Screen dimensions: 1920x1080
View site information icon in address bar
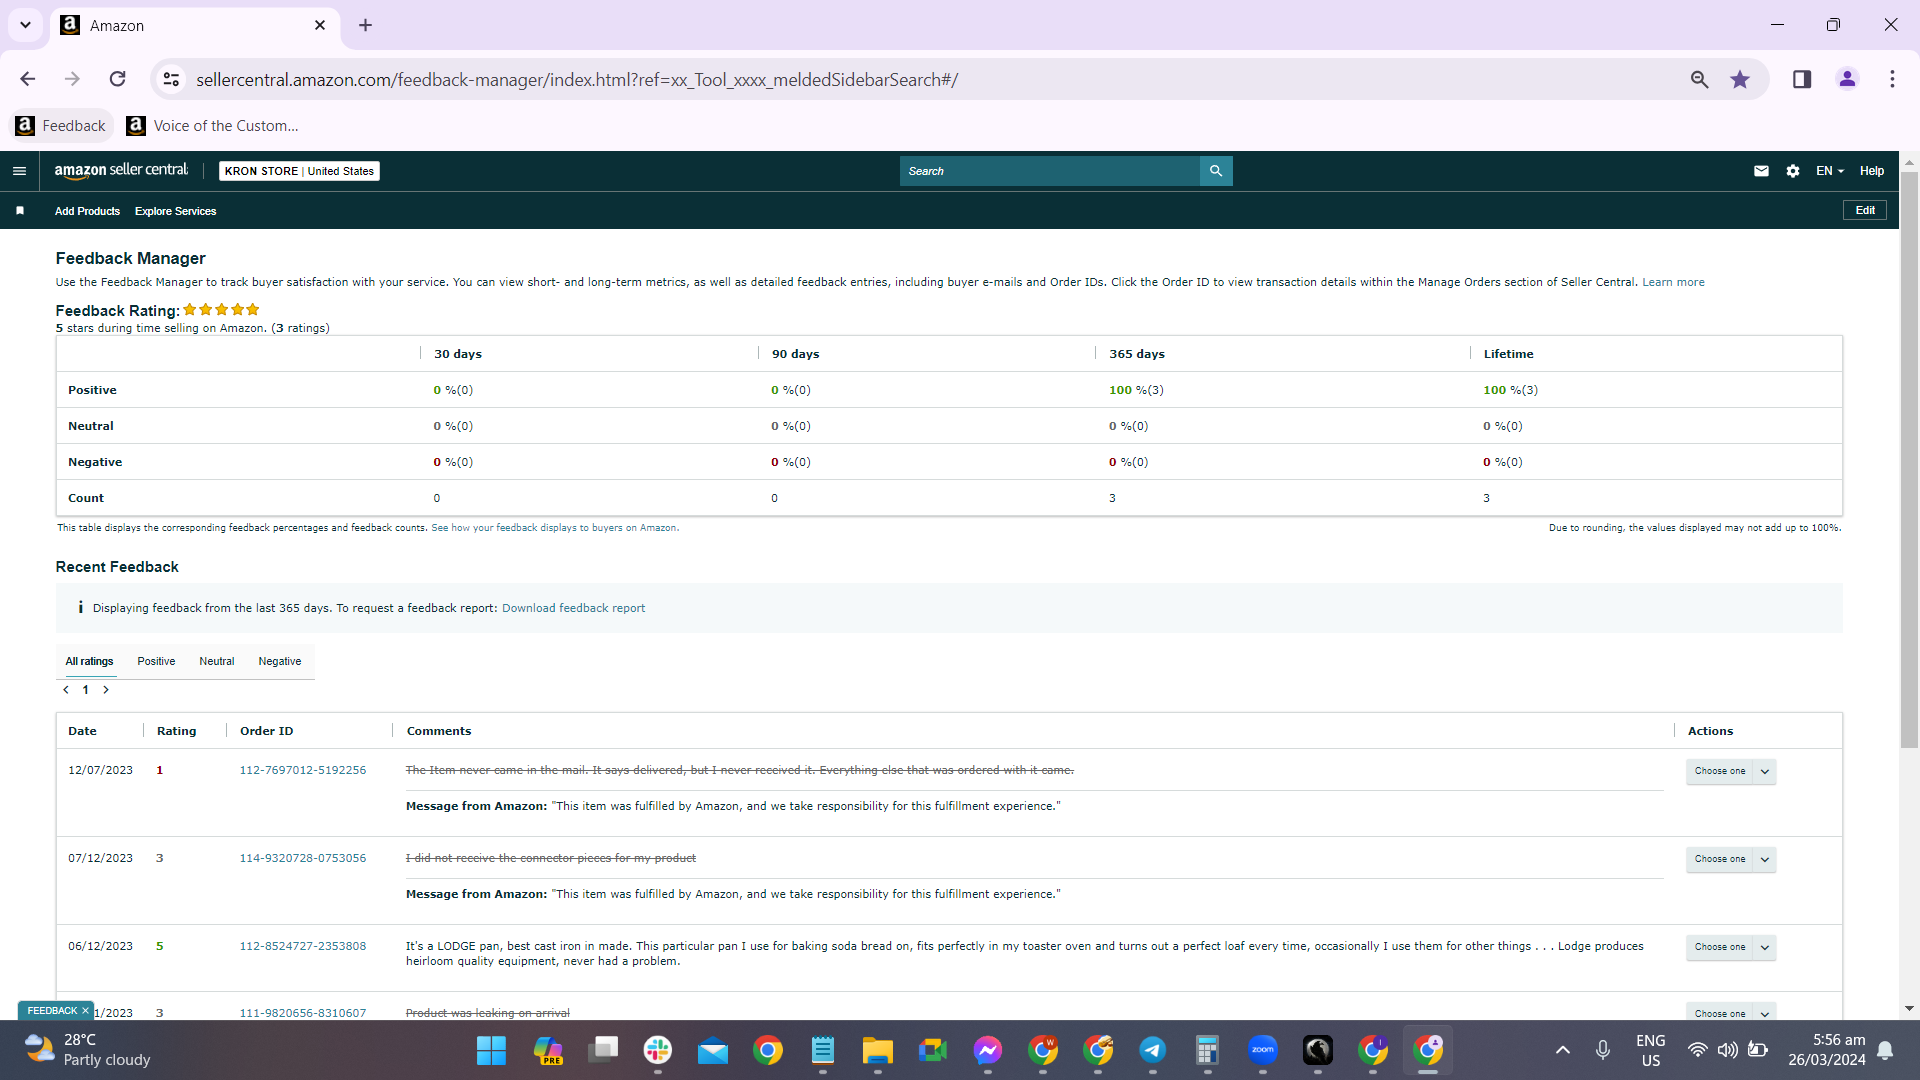(172, 79)
